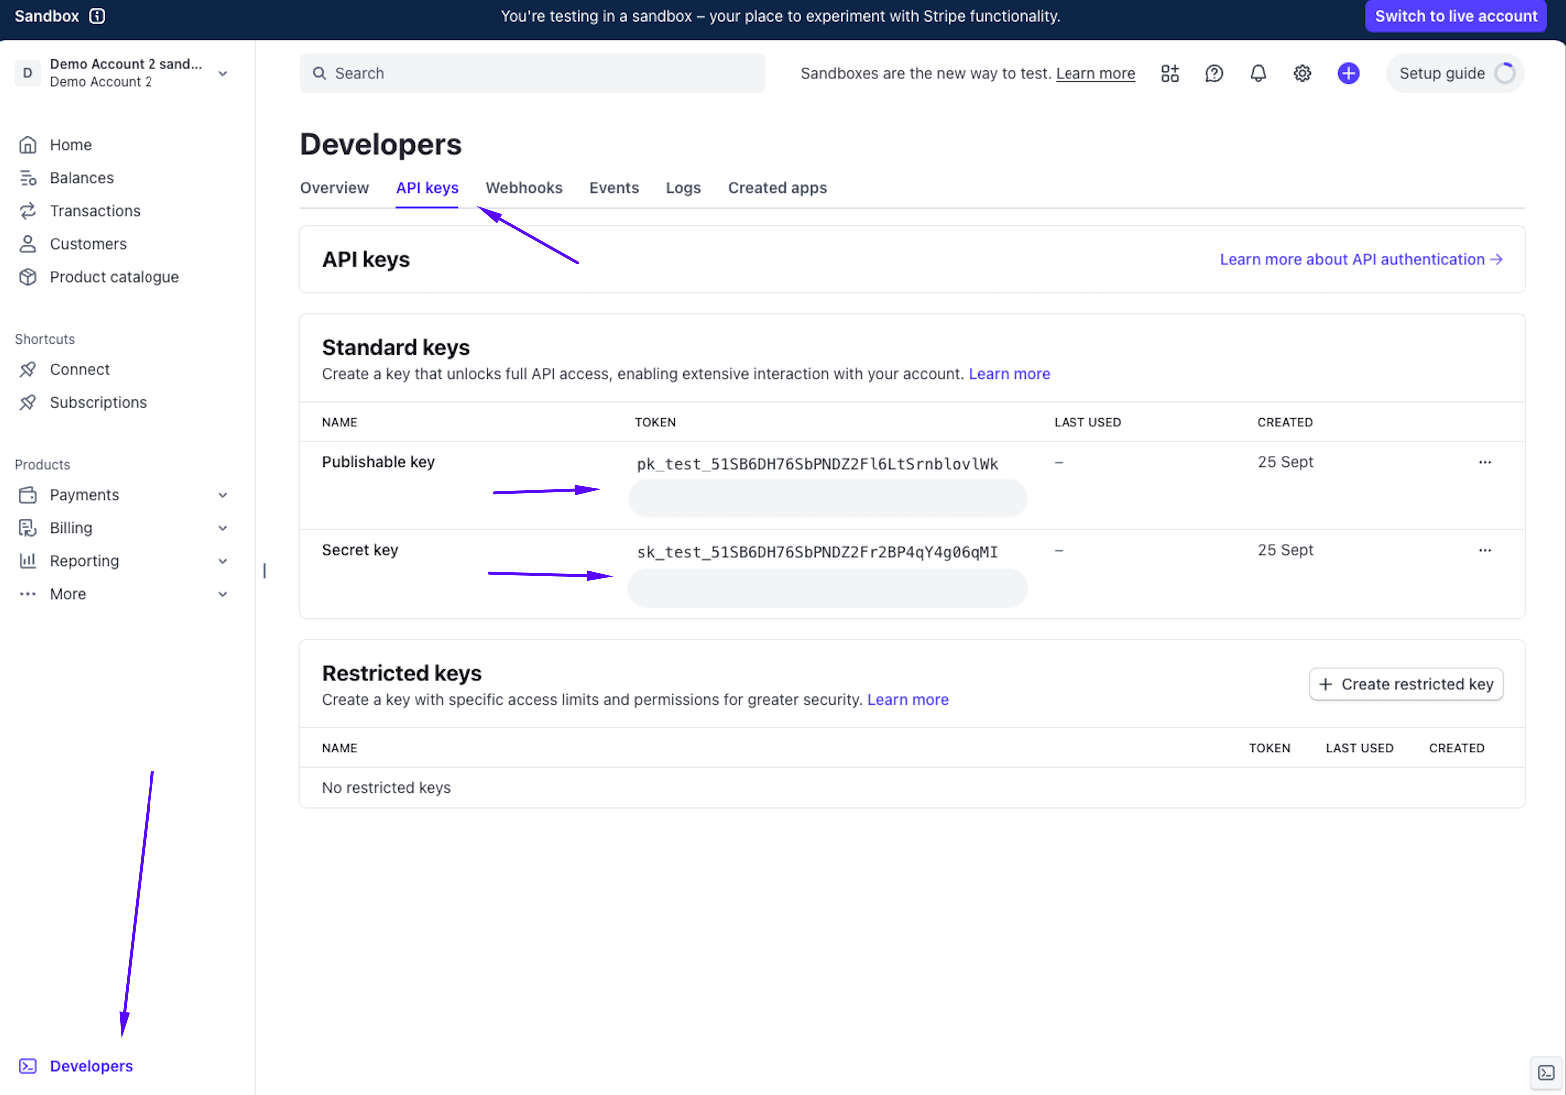Open the Events tab
The height and width of the screenshot is (1095, 1566).
pos(614,188)
